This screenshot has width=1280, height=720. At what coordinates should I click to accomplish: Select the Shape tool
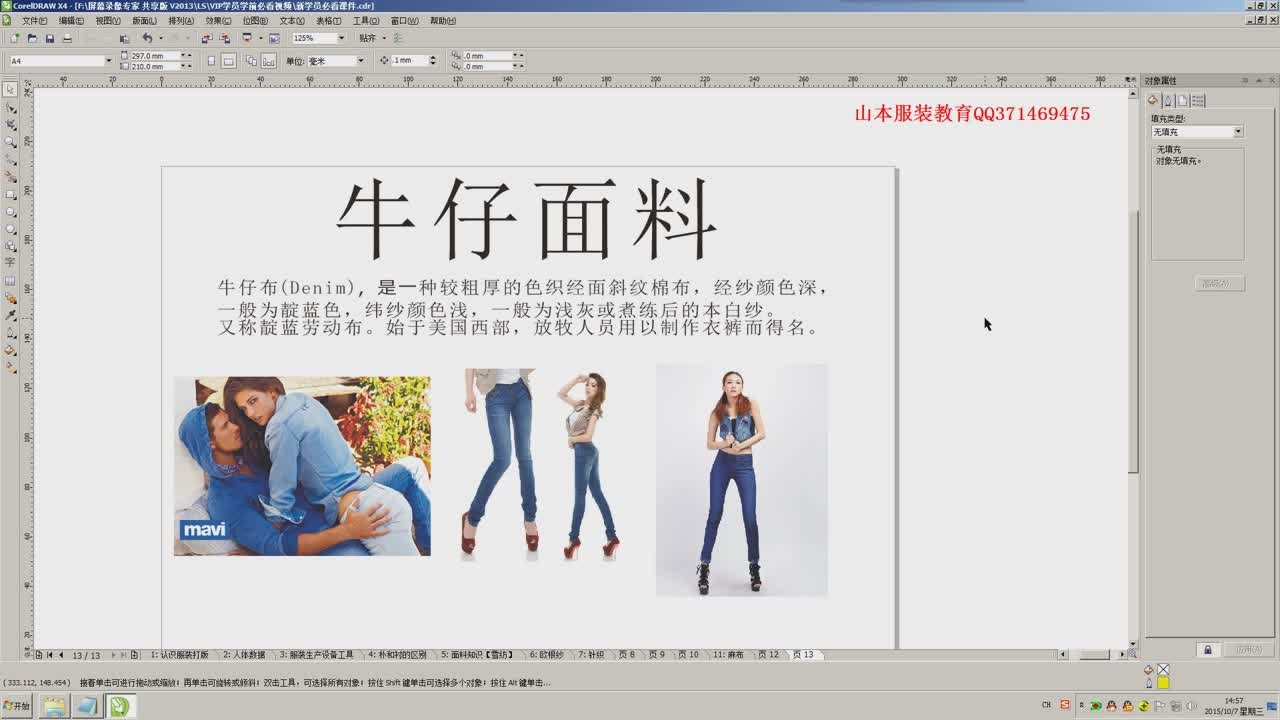point(11,107)
